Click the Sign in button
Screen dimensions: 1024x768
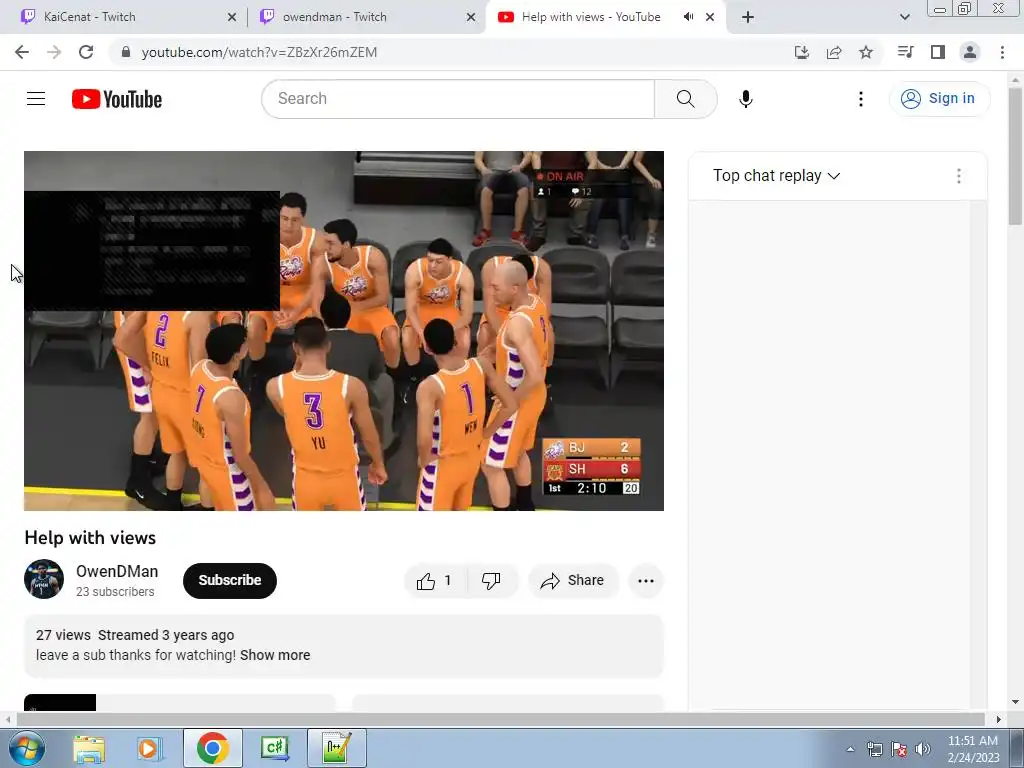(938, 99)
